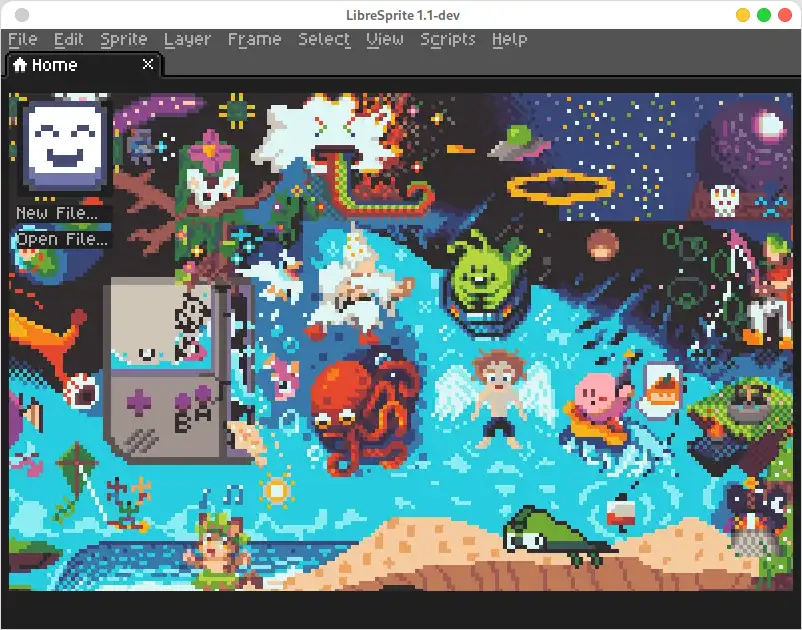Screen dimensions: 802x630
Task: Click the Open File... link
Action: coord(62,239)
